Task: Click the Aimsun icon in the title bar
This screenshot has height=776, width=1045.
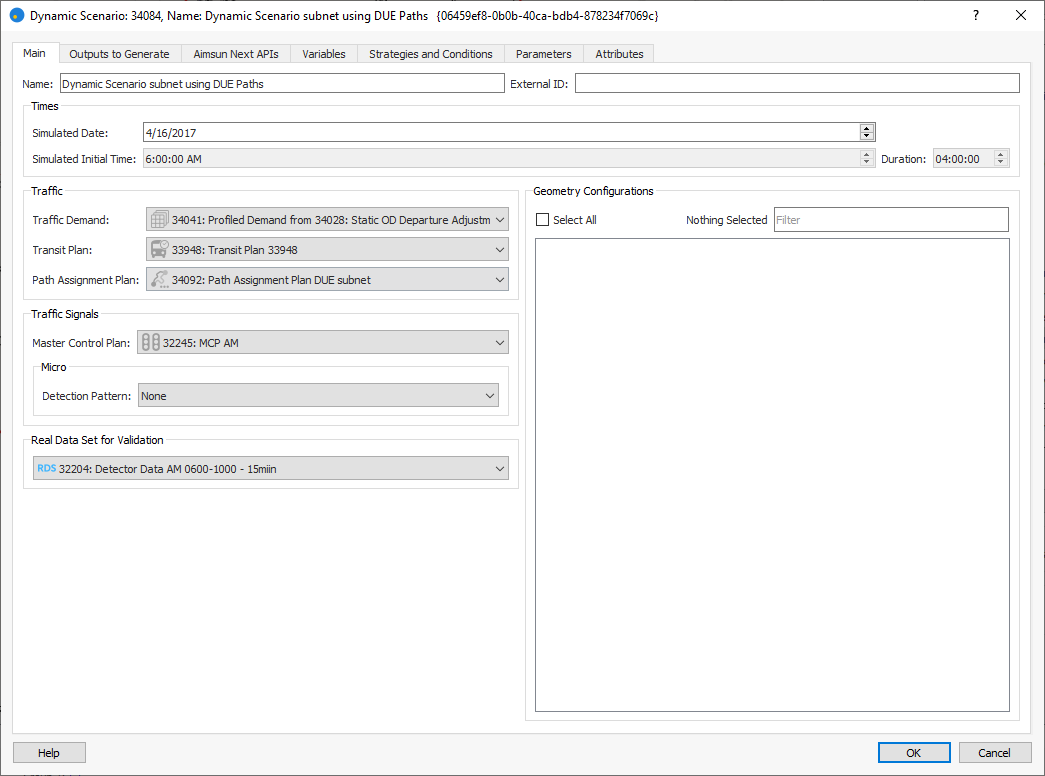Action: (16, 16)
